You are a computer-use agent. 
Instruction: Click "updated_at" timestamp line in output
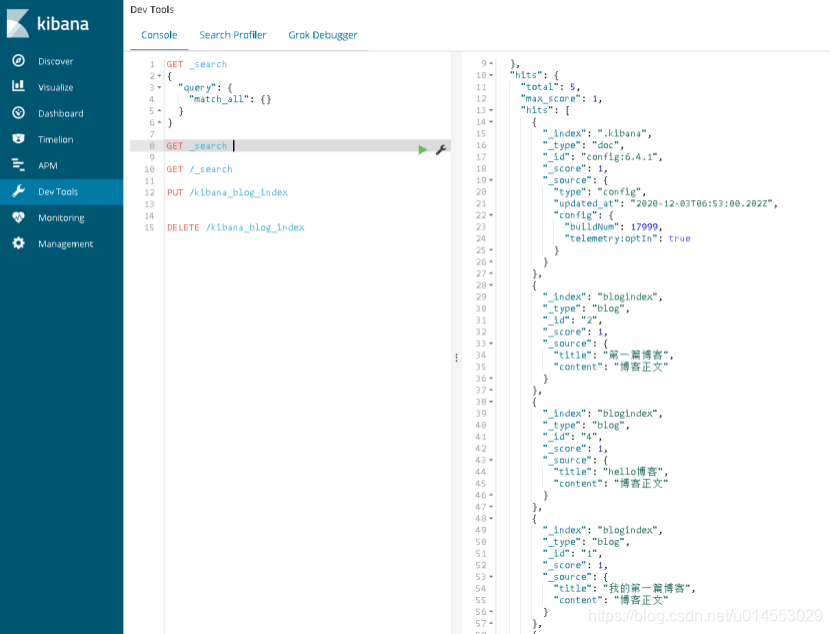pos(665,204)
